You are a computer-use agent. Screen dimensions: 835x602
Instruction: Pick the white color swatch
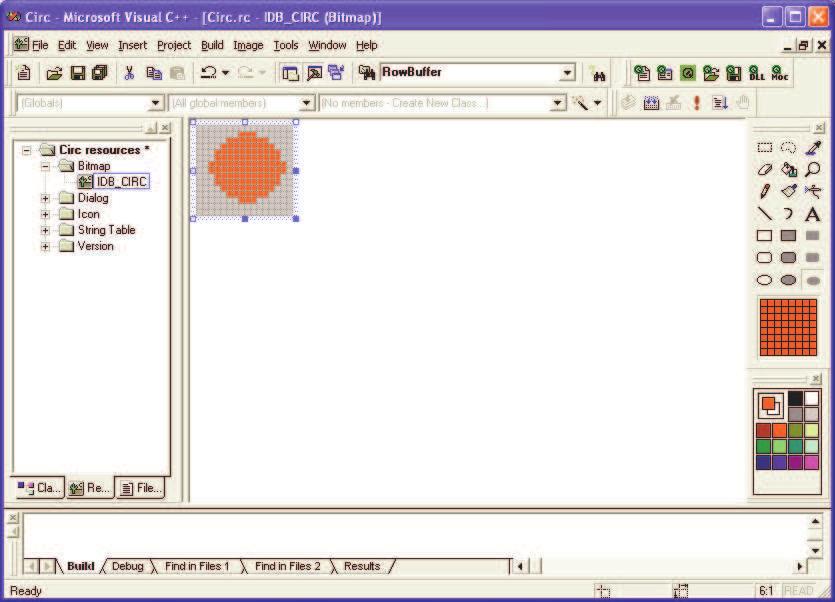coord(812,398)
